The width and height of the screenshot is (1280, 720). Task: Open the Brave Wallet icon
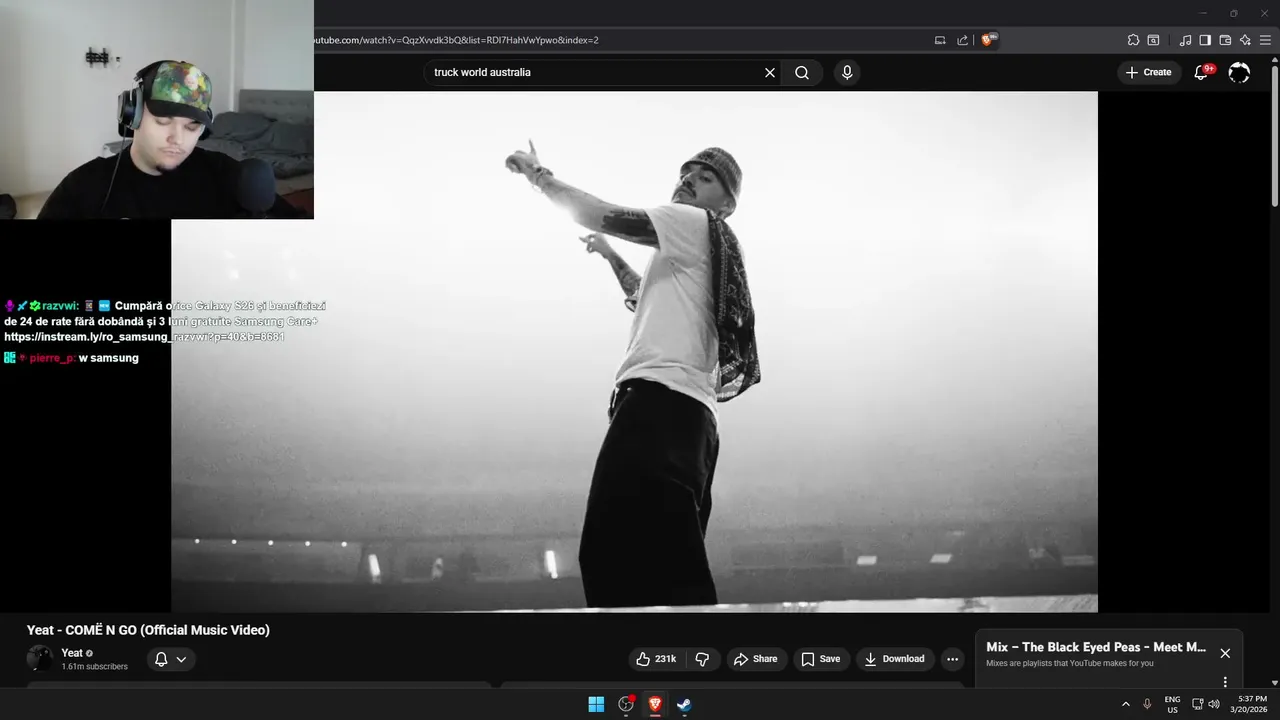(x=1225, y=40)
